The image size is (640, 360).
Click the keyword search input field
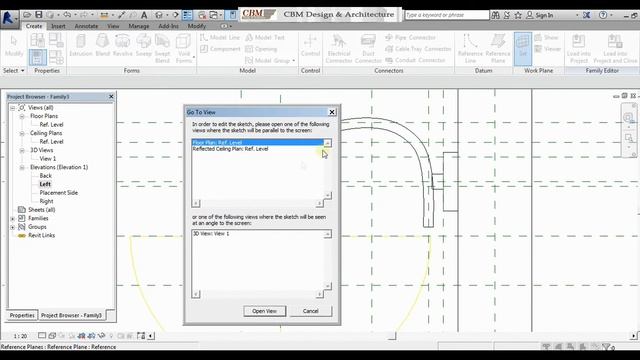pos(447,15)
